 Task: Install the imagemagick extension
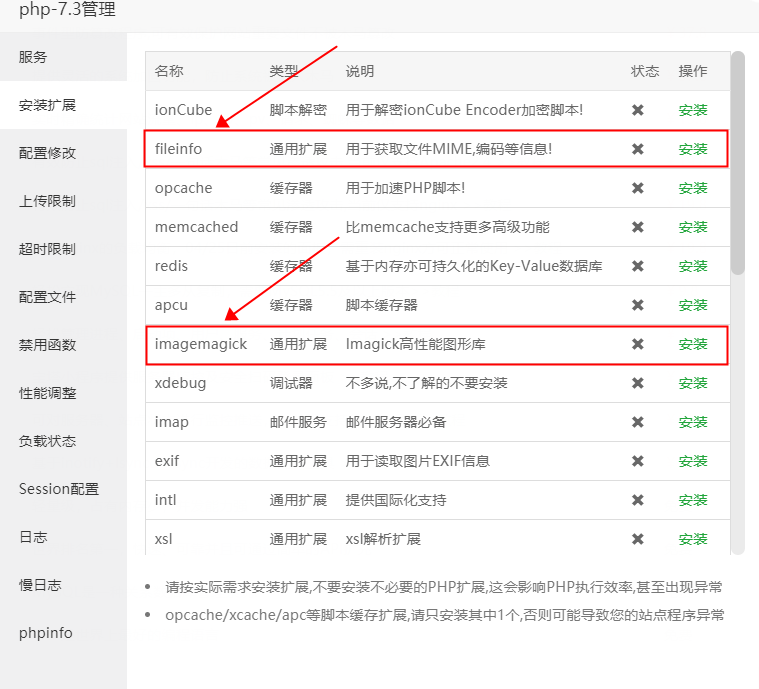click(693, 344)
